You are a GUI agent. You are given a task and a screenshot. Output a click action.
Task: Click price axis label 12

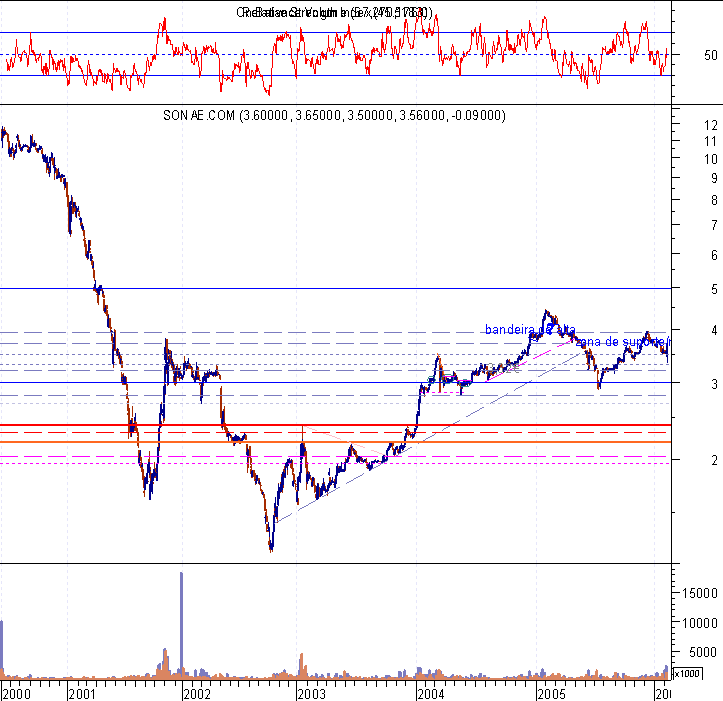[711, 125]
